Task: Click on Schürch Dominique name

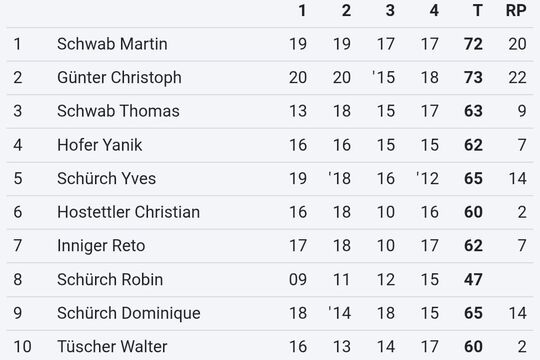Action: 128,313
